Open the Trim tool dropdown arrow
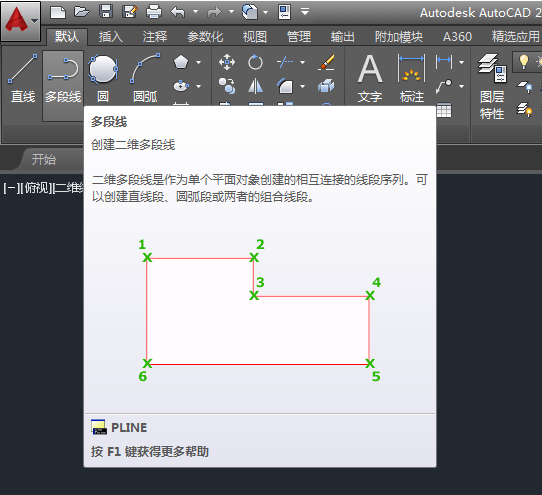Screen dimensions: 542x495 [302, 63]
